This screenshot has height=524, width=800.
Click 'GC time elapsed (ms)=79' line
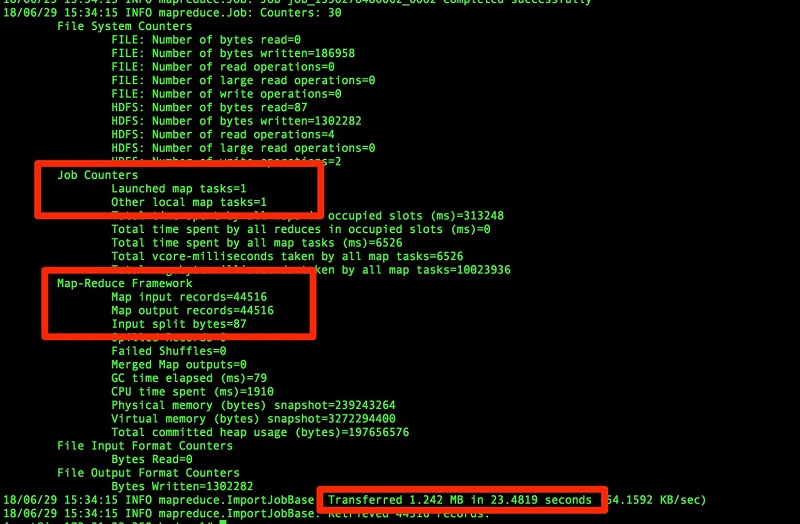click(x=189, y=378)
